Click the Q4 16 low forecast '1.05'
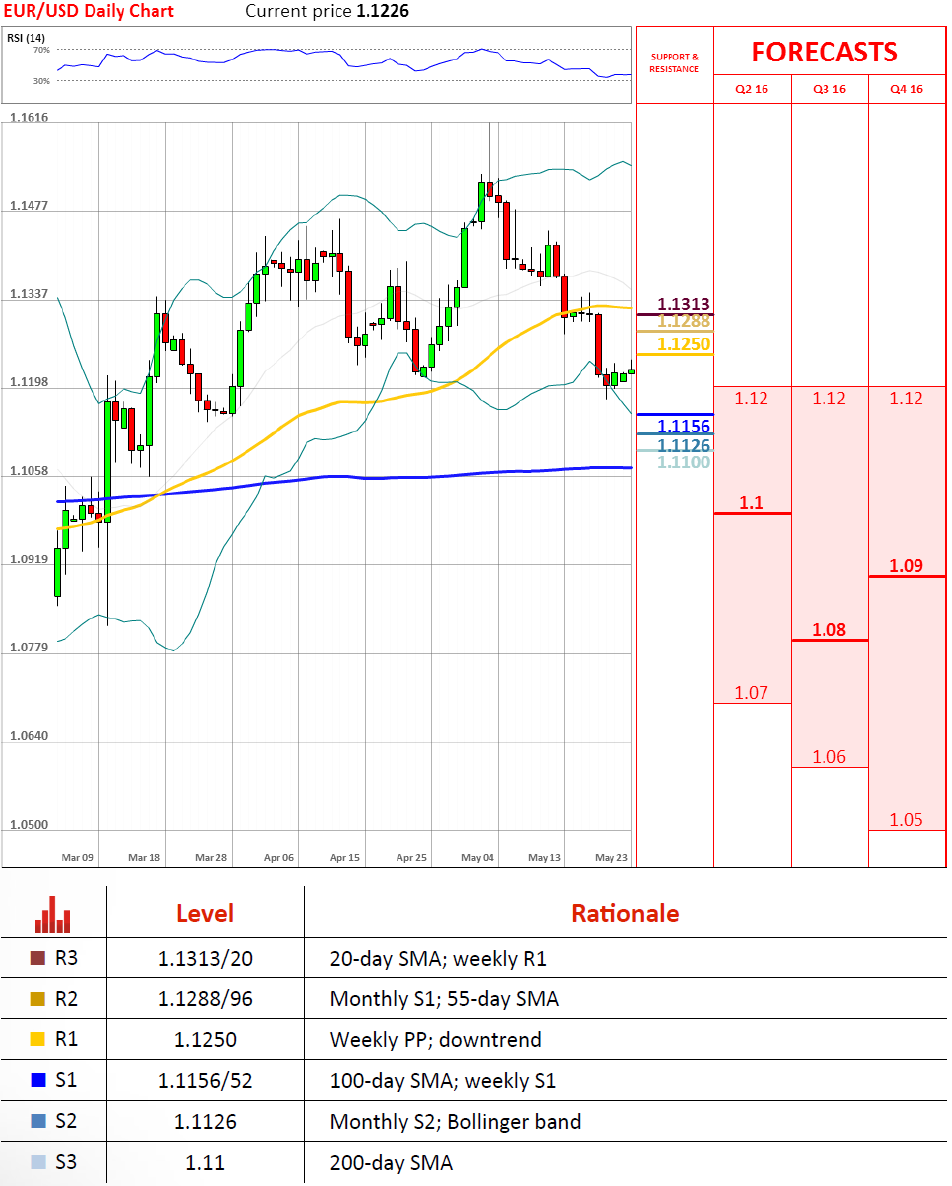952x1186 pixels. point(906,820)
